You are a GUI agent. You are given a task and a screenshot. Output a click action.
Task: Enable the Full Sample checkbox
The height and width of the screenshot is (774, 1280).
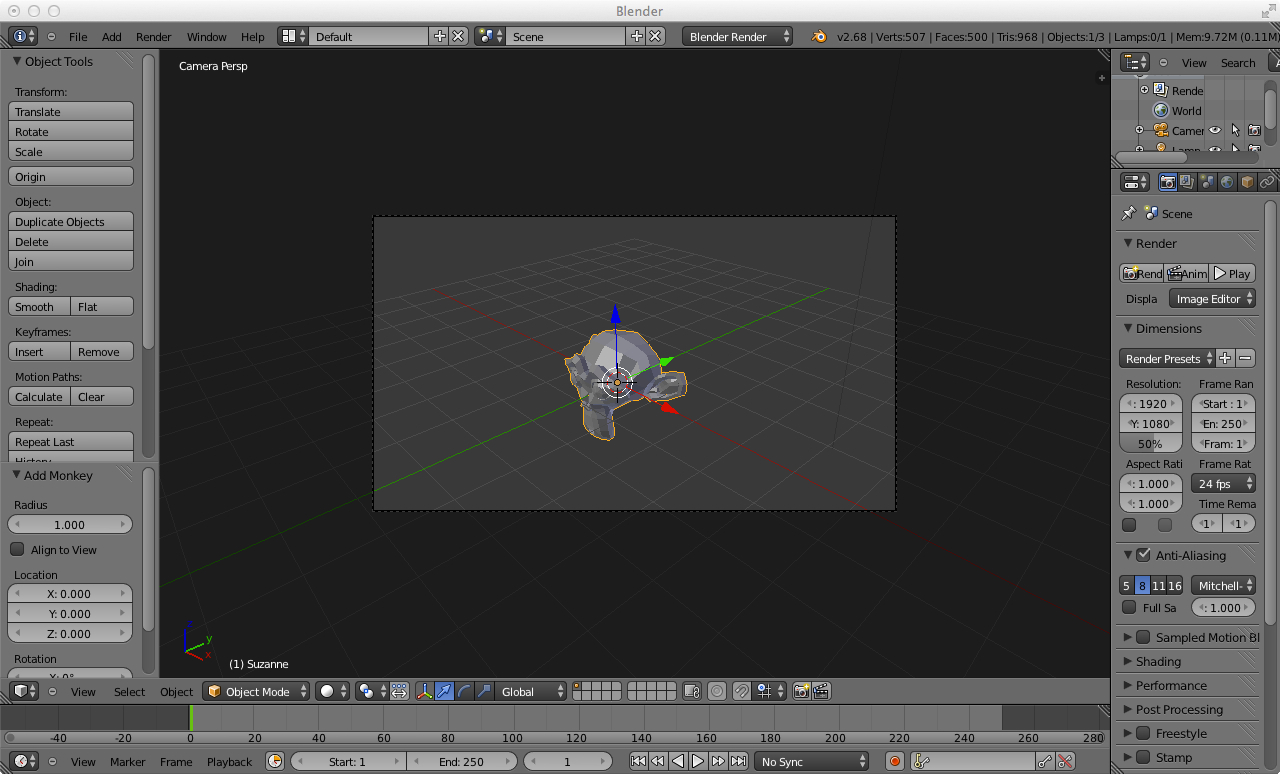click(x=1129, y=607)
